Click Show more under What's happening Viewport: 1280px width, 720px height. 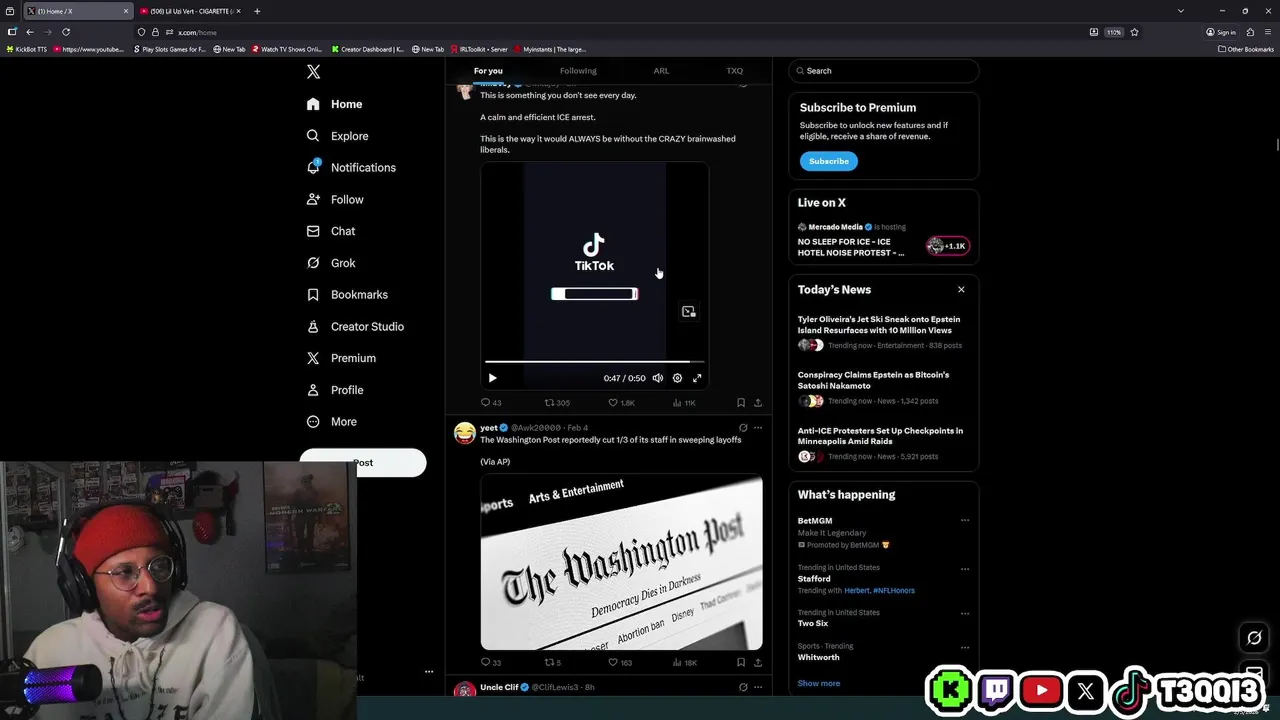click(x=819, y=683)
